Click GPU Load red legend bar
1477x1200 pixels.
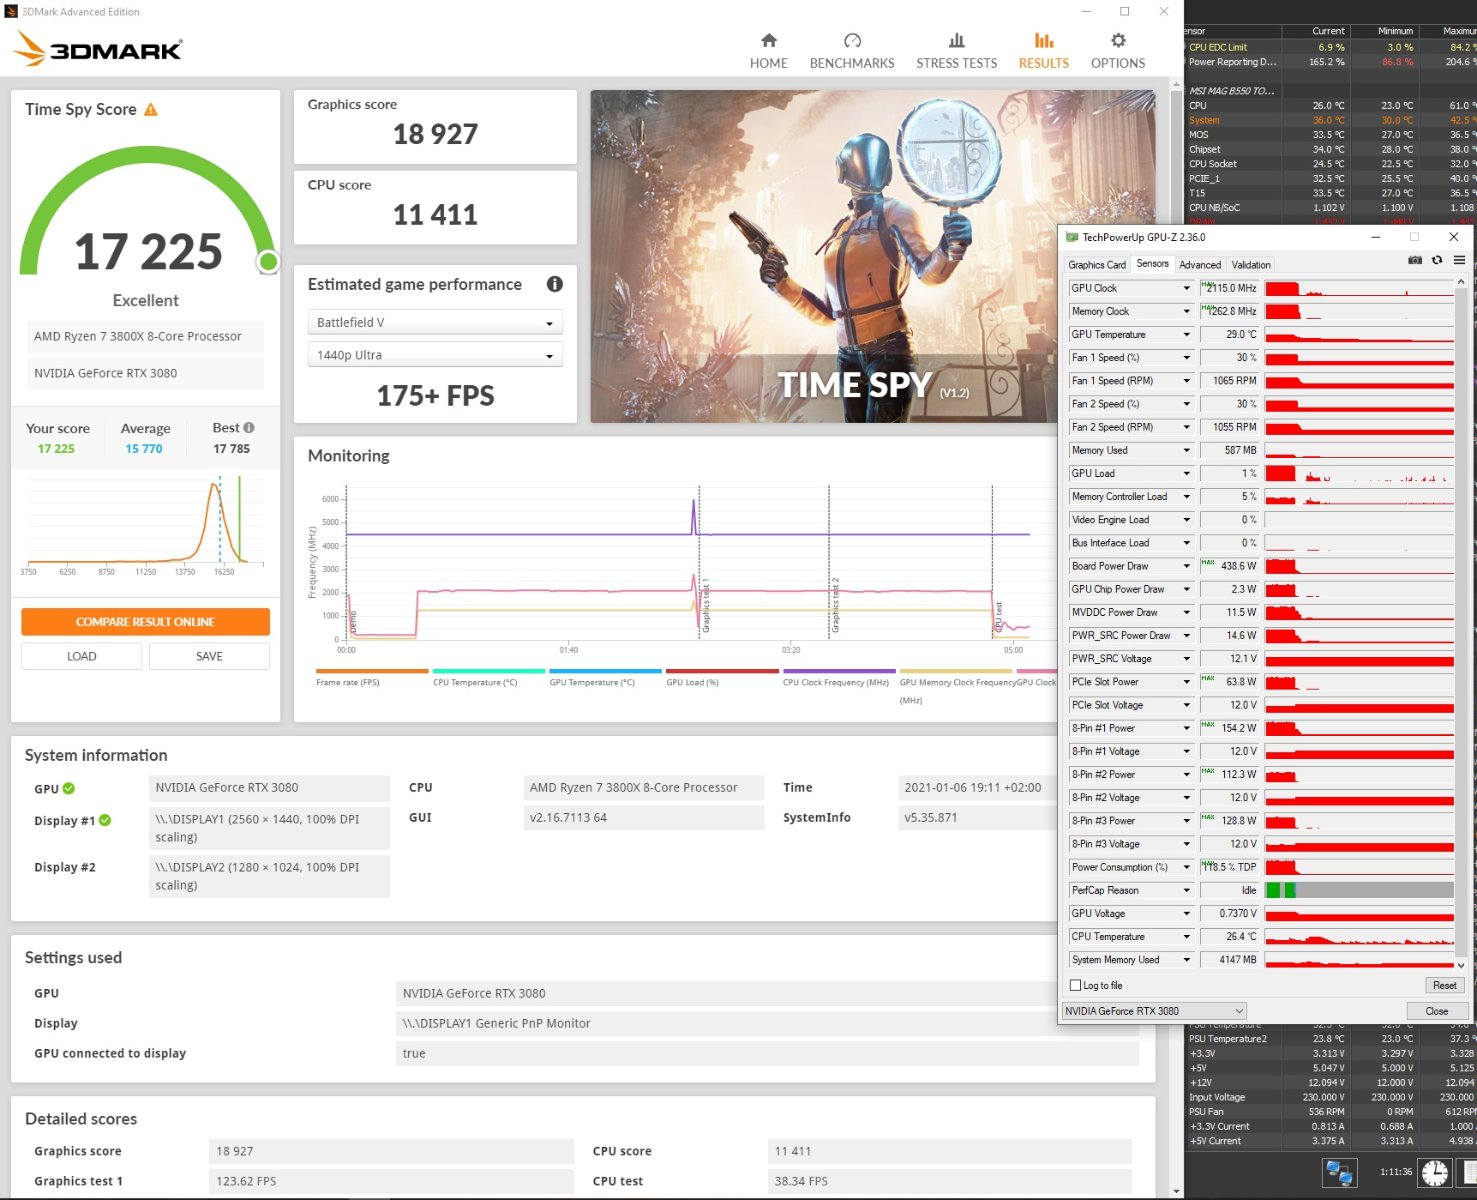[722, 671]
